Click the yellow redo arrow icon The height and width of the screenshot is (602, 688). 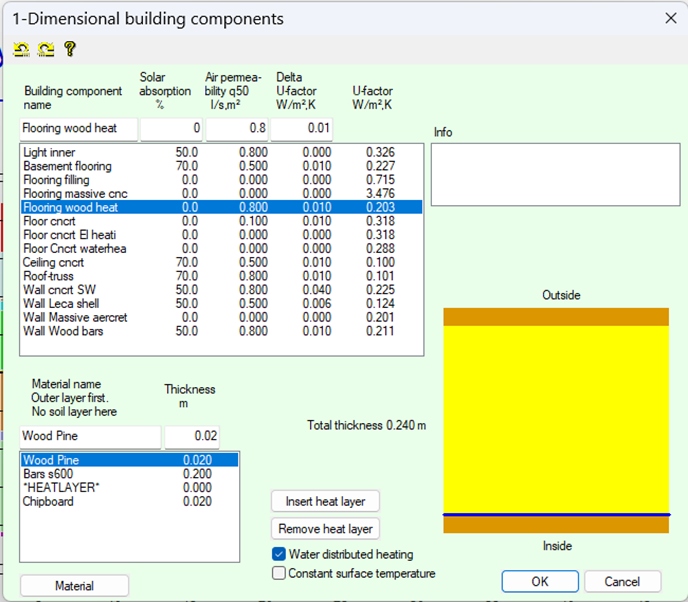pyautogui.click(x=46, y=49)
